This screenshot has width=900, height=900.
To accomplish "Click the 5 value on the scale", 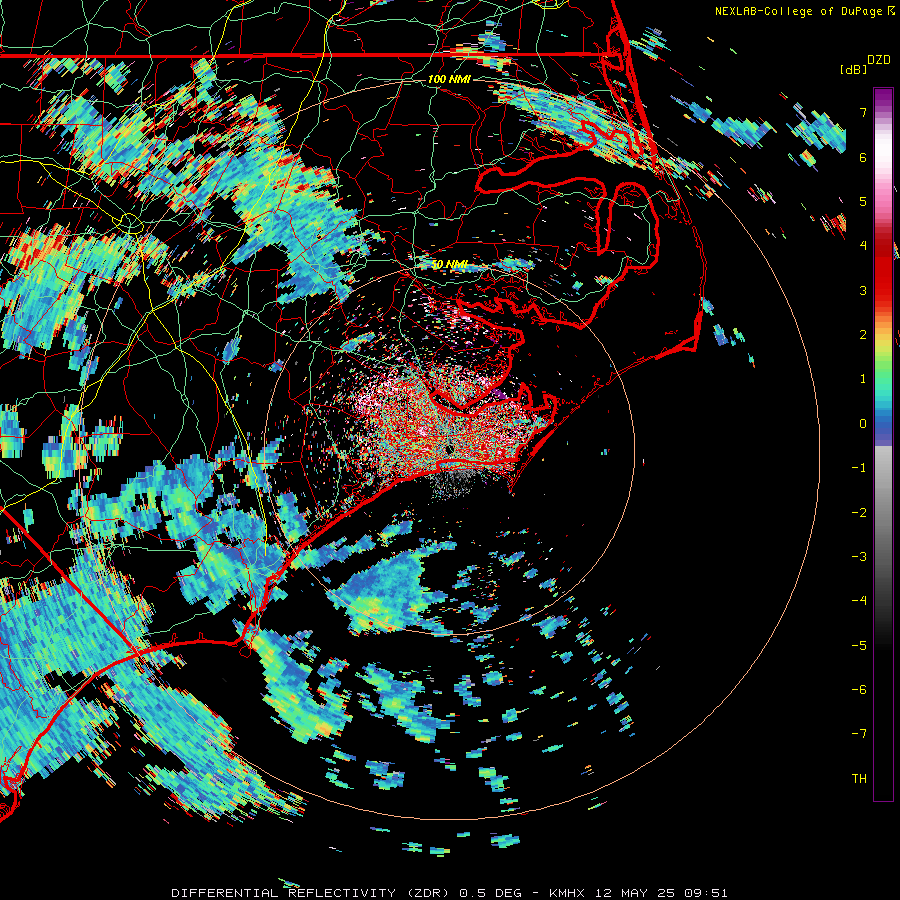I will click(x=863, y=201).
